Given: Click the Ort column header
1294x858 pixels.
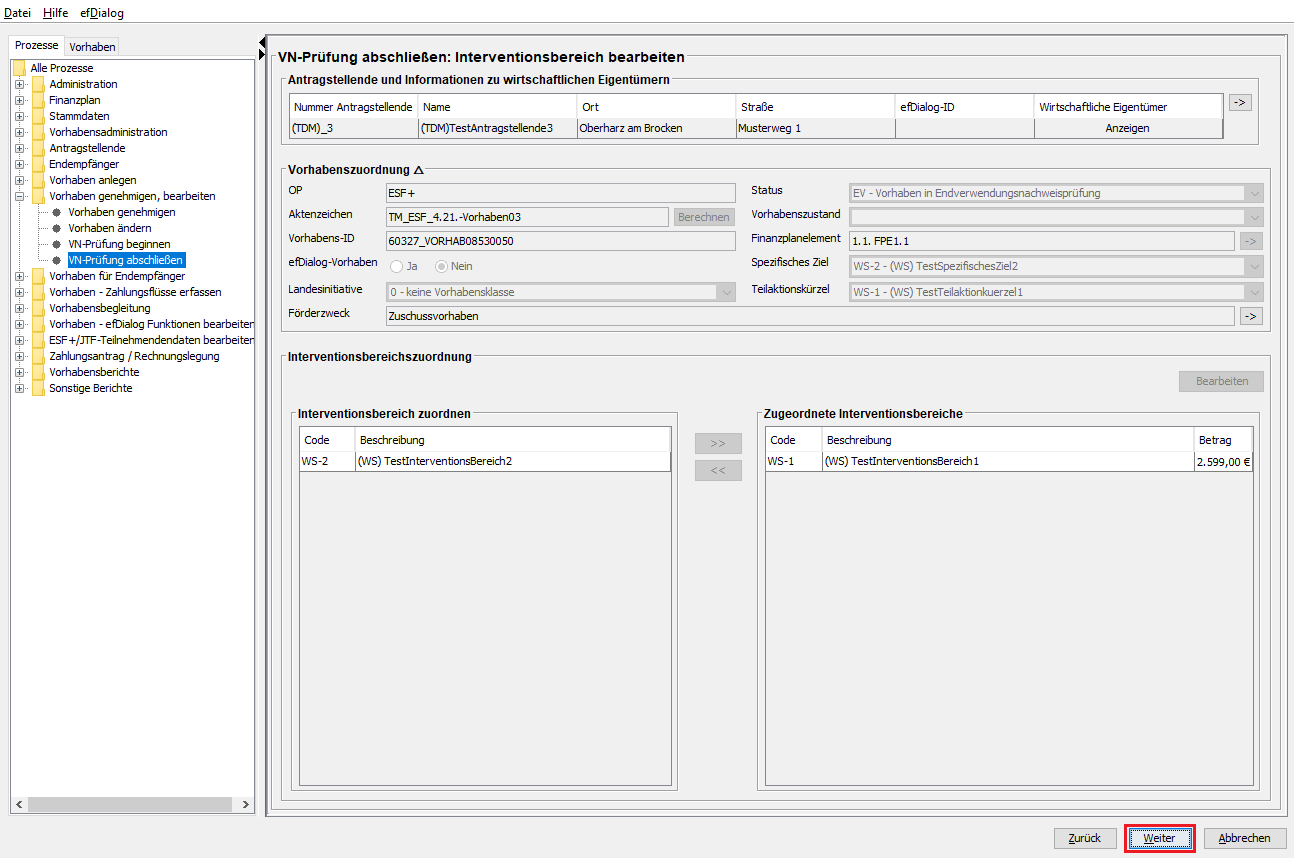Looking at the screenshot, I should (x=655, y=106).
